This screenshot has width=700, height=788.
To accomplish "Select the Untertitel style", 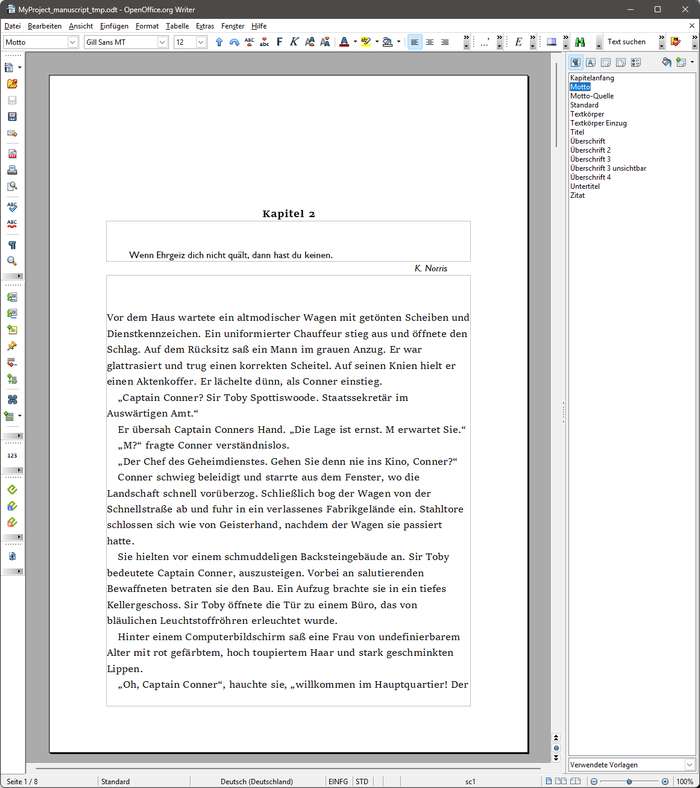I will coord(585,186).
